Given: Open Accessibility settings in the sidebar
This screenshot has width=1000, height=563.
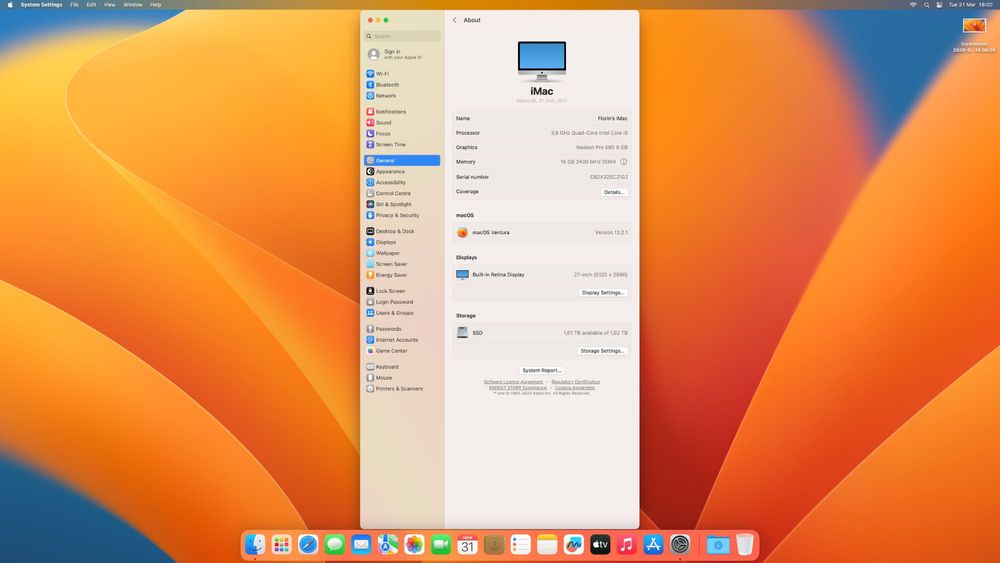Looking at the screenshot, I should 402,182.
